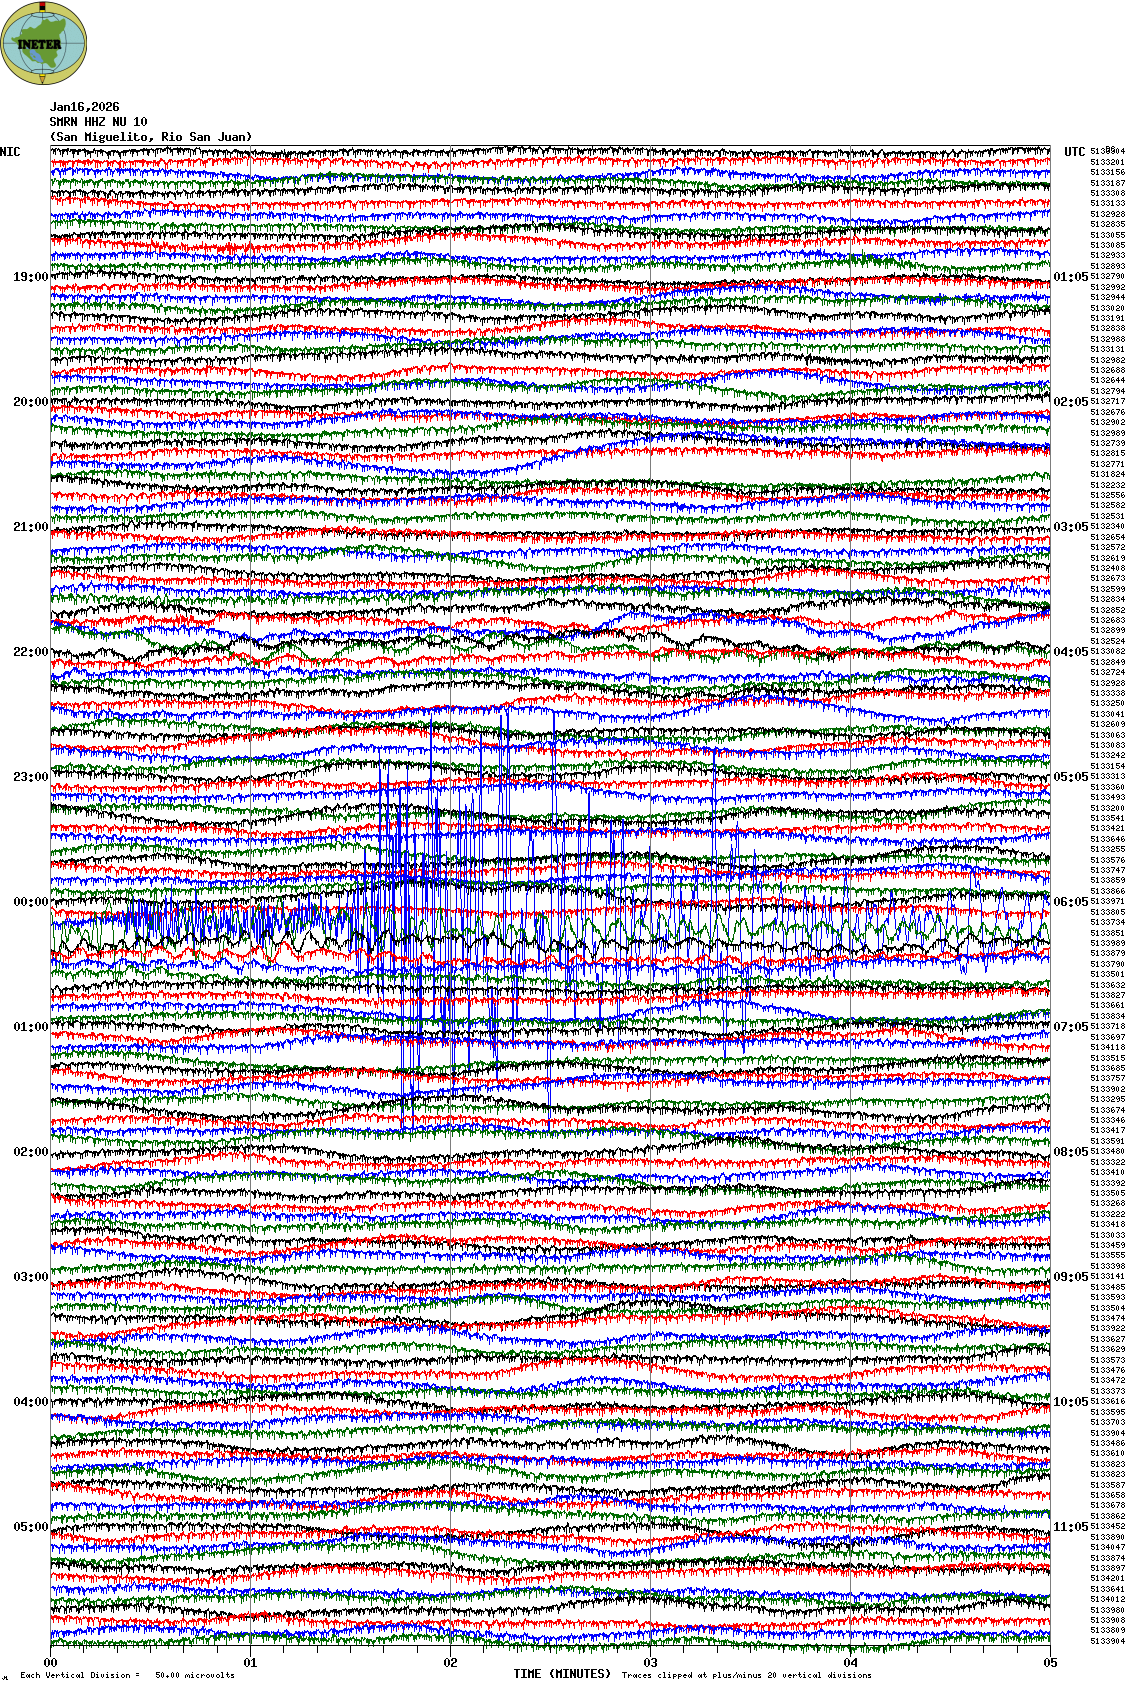
Task: Click the 03 minute tick on bottom axis
Action: pyautogui.click(x=651, y=1663)
